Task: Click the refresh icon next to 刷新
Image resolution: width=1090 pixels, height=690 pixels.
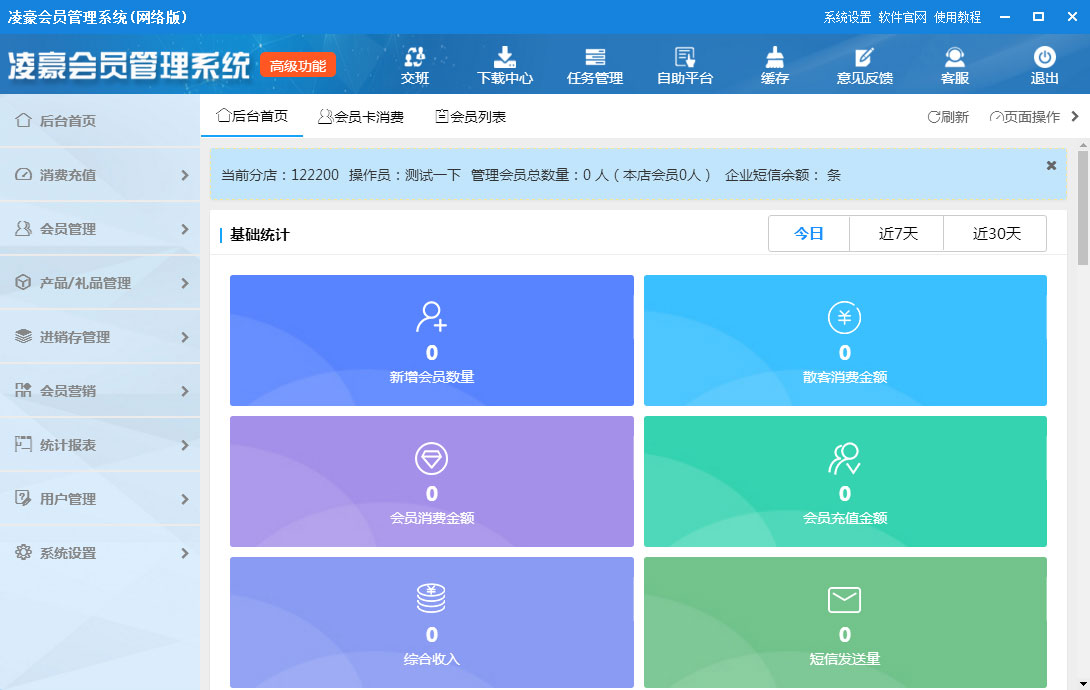Action: tap(934, 117)
